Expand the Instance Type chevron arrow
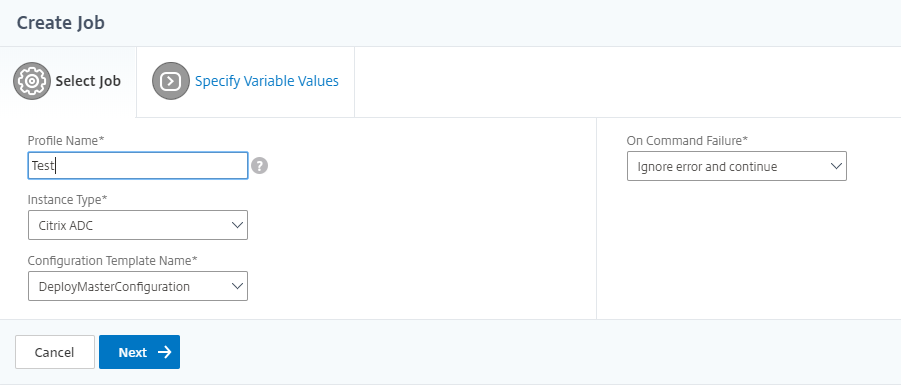Image resolution: width=901 pixels, height=387 pixels. [237, 225]
